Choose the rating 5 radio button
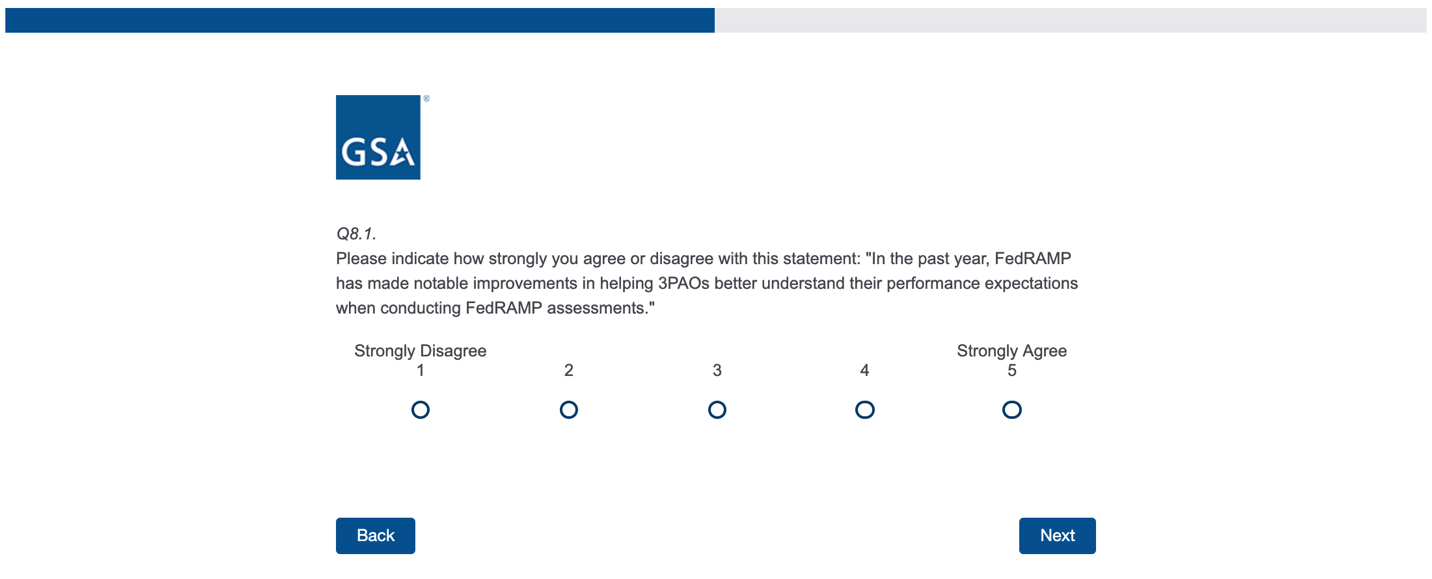This screenshot has height=579, width=1432. click(x=1012, y=410)
